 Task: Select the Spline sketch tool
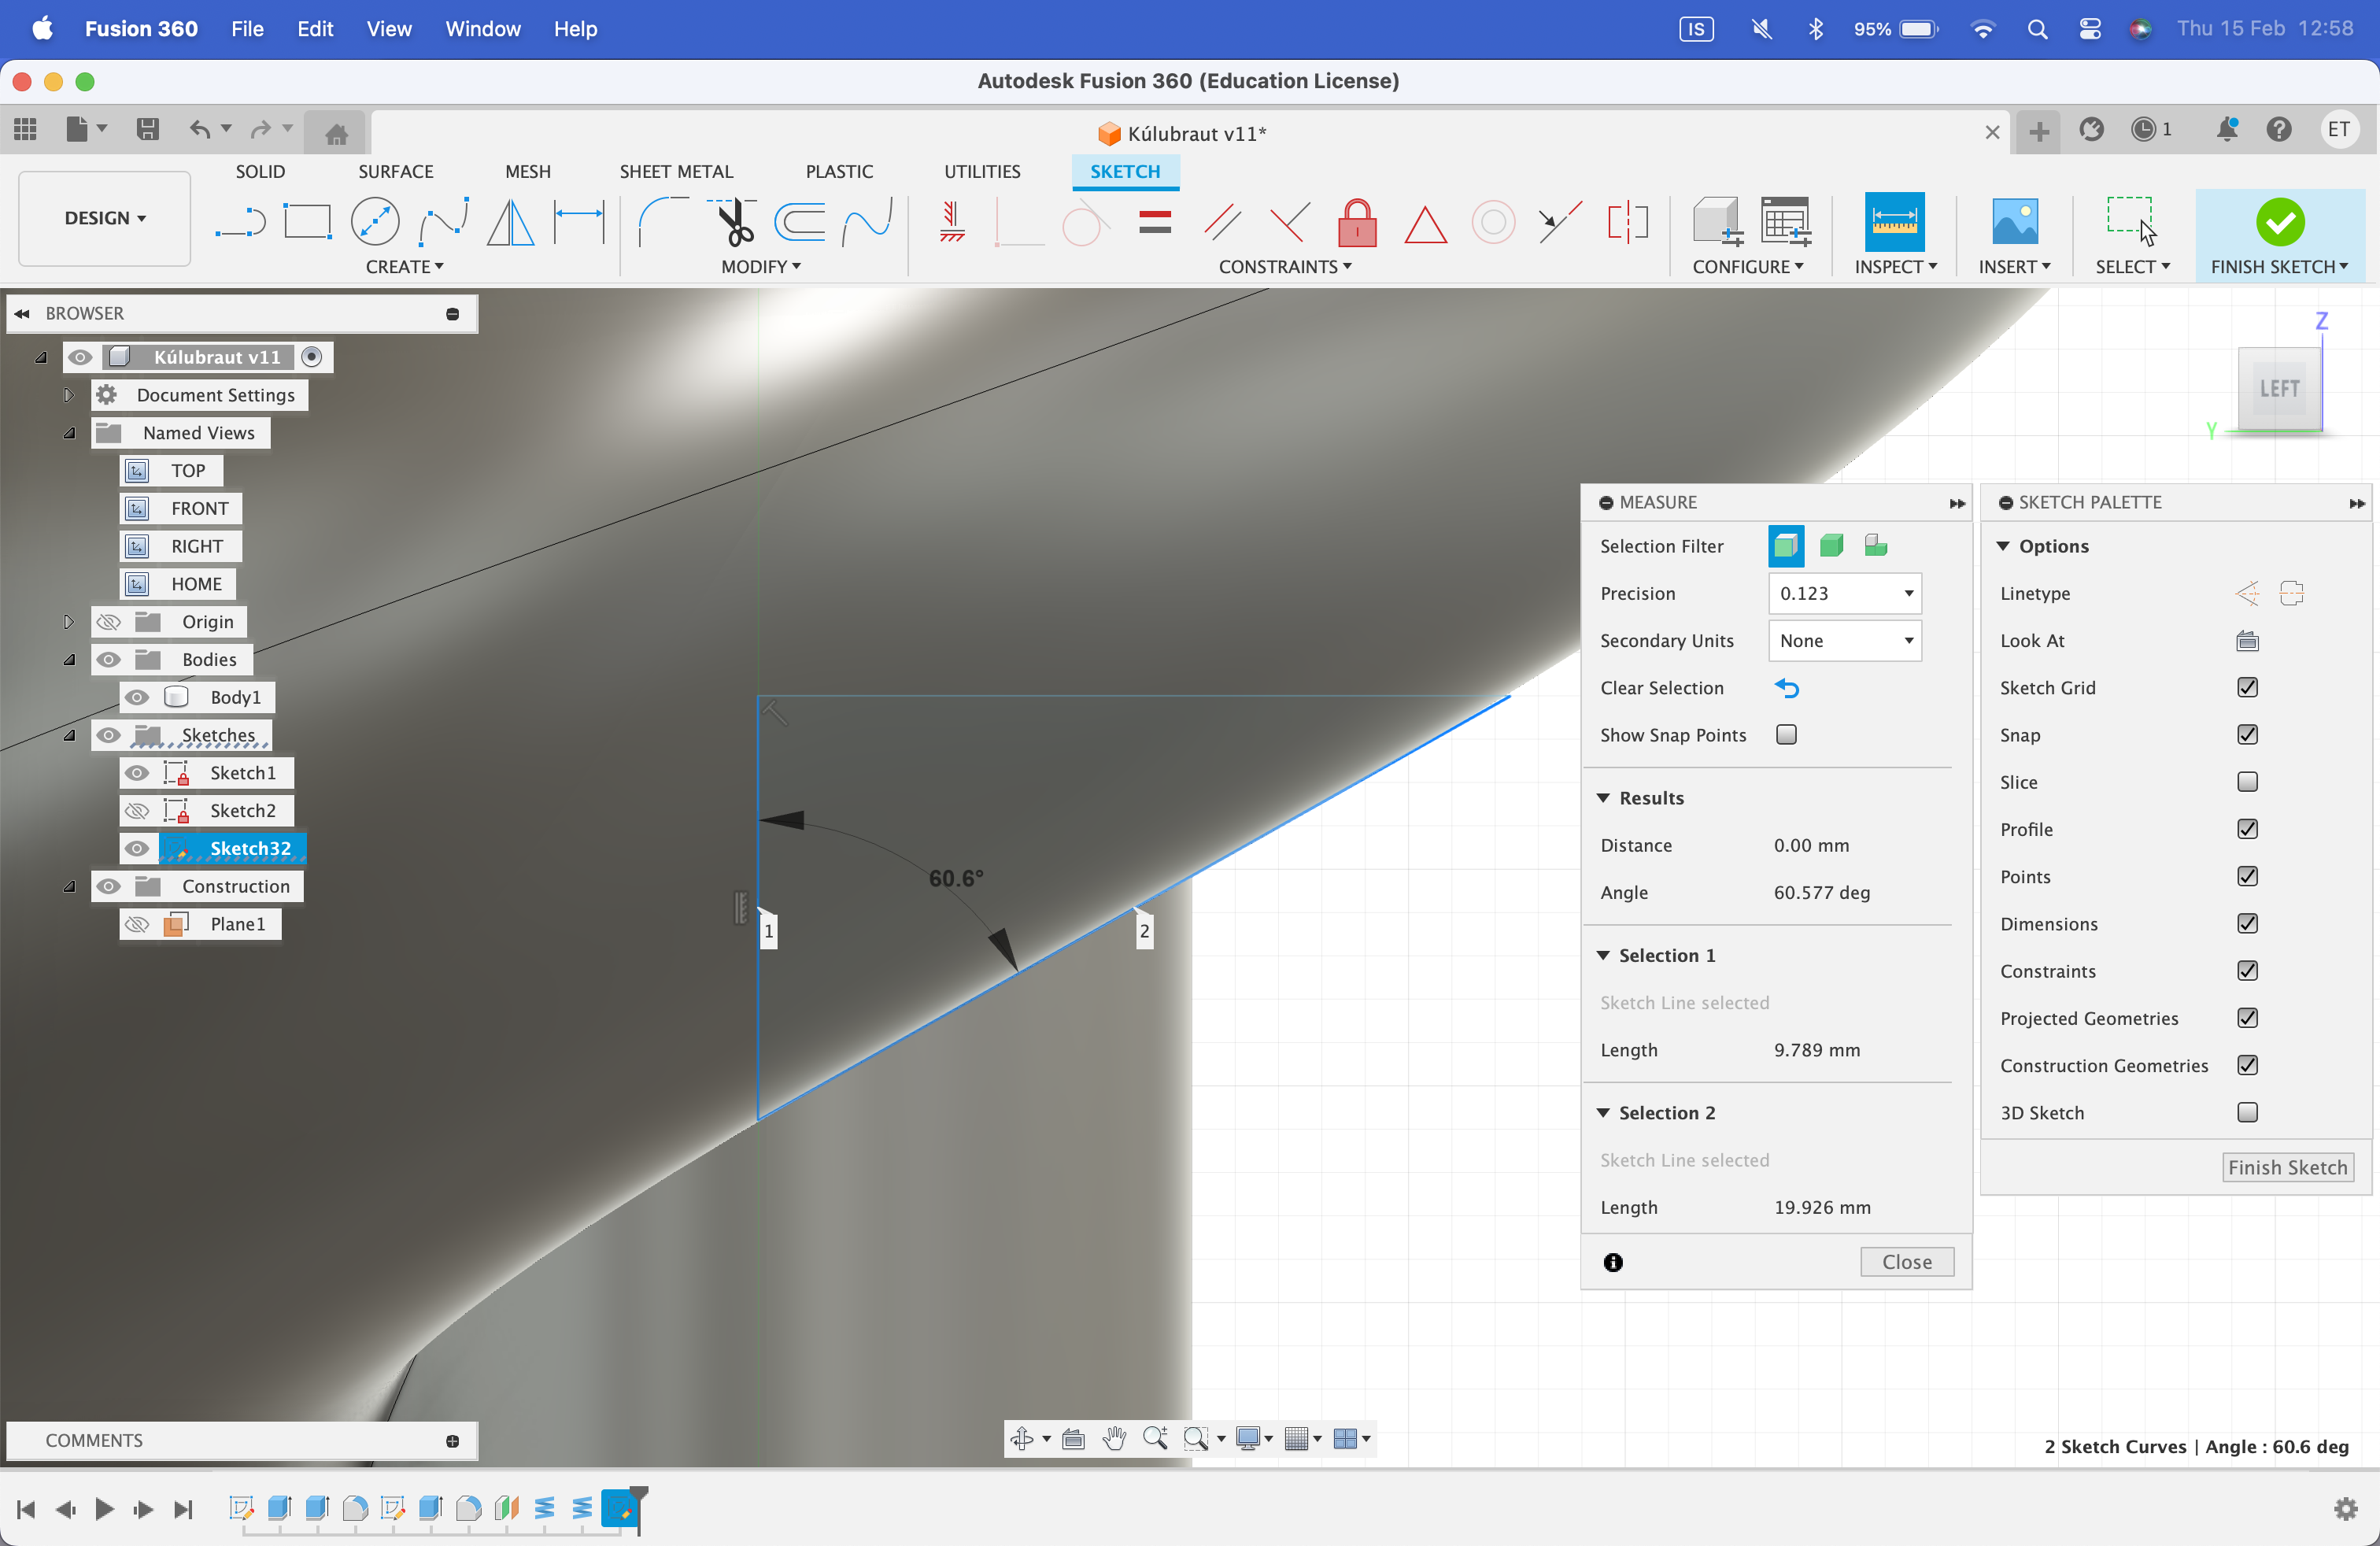tap(443, 222)
